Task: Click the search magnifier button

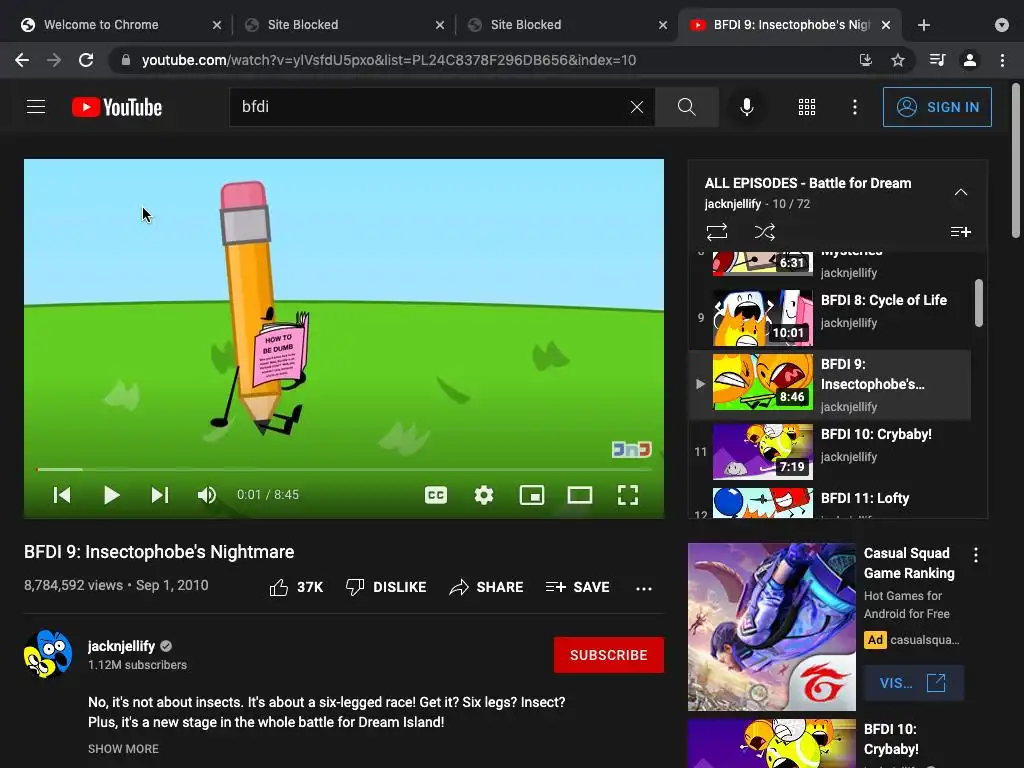Action: click(x=686, y=107)
